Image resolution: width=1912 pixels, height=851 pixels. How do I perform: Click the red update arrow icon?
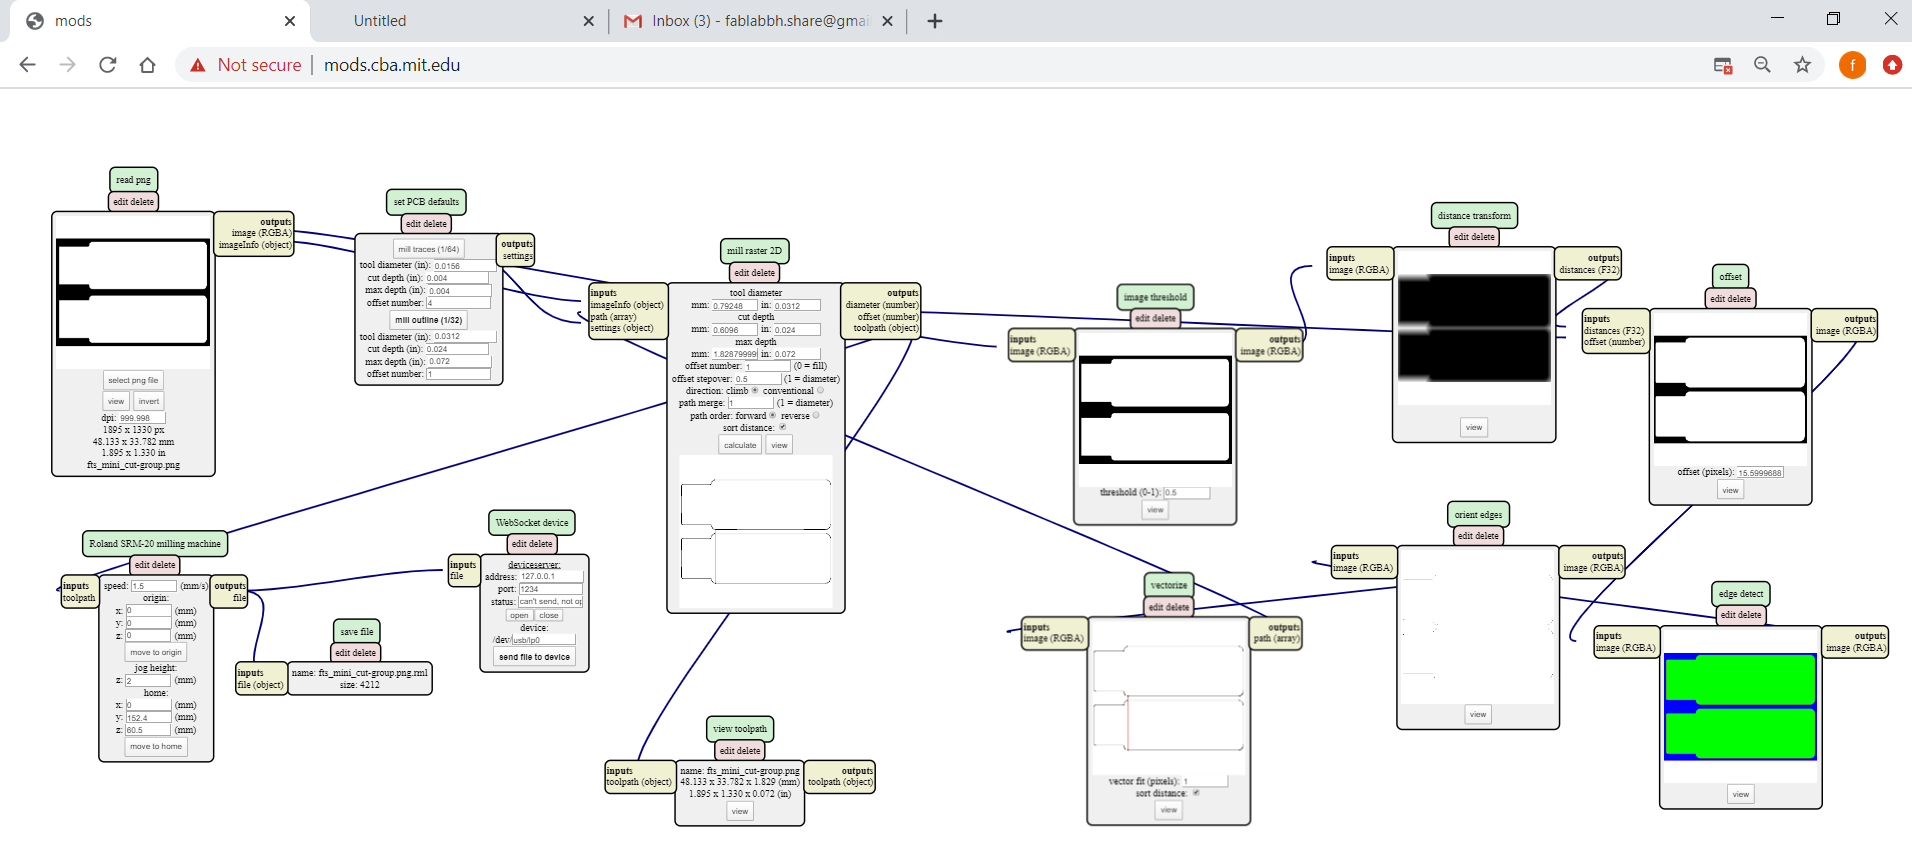[1892, 65]
